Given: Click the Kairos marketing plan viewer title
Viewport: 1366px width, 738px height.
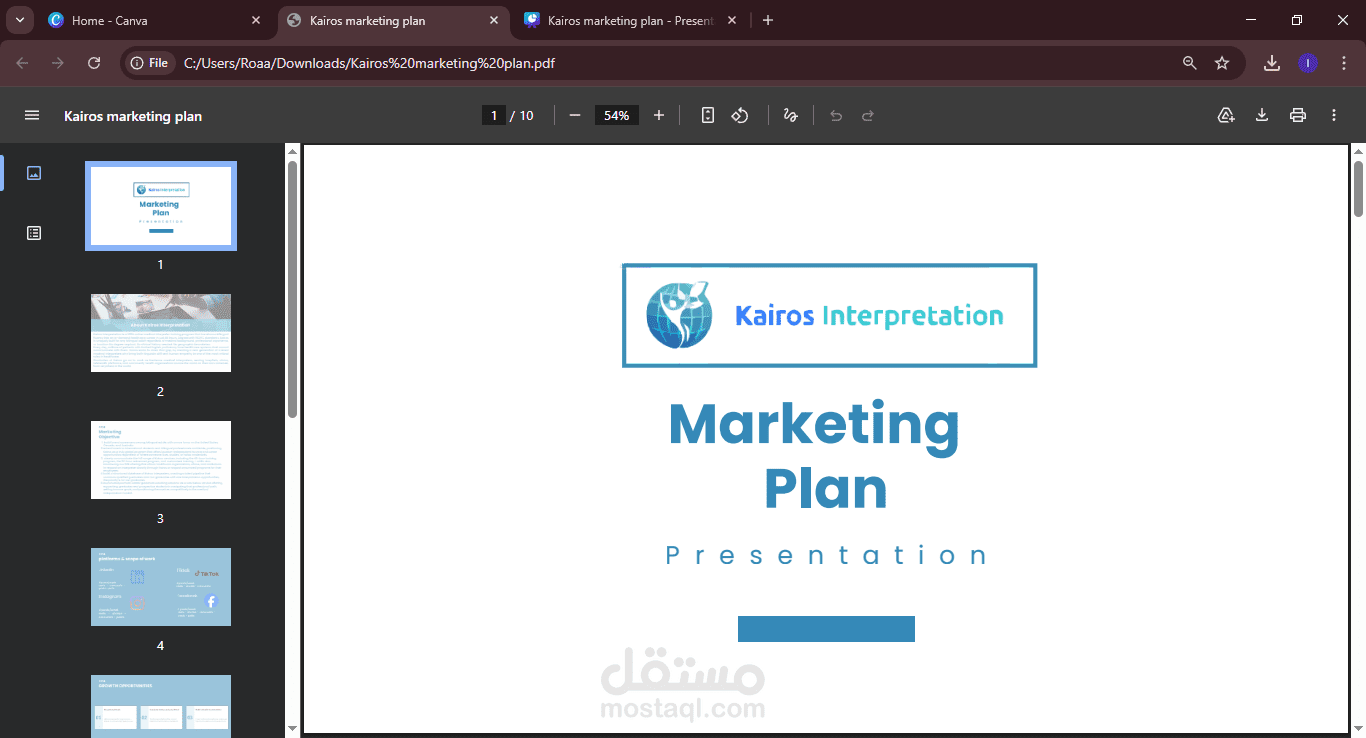Looking at the screenshot, I should click(133, 116).
